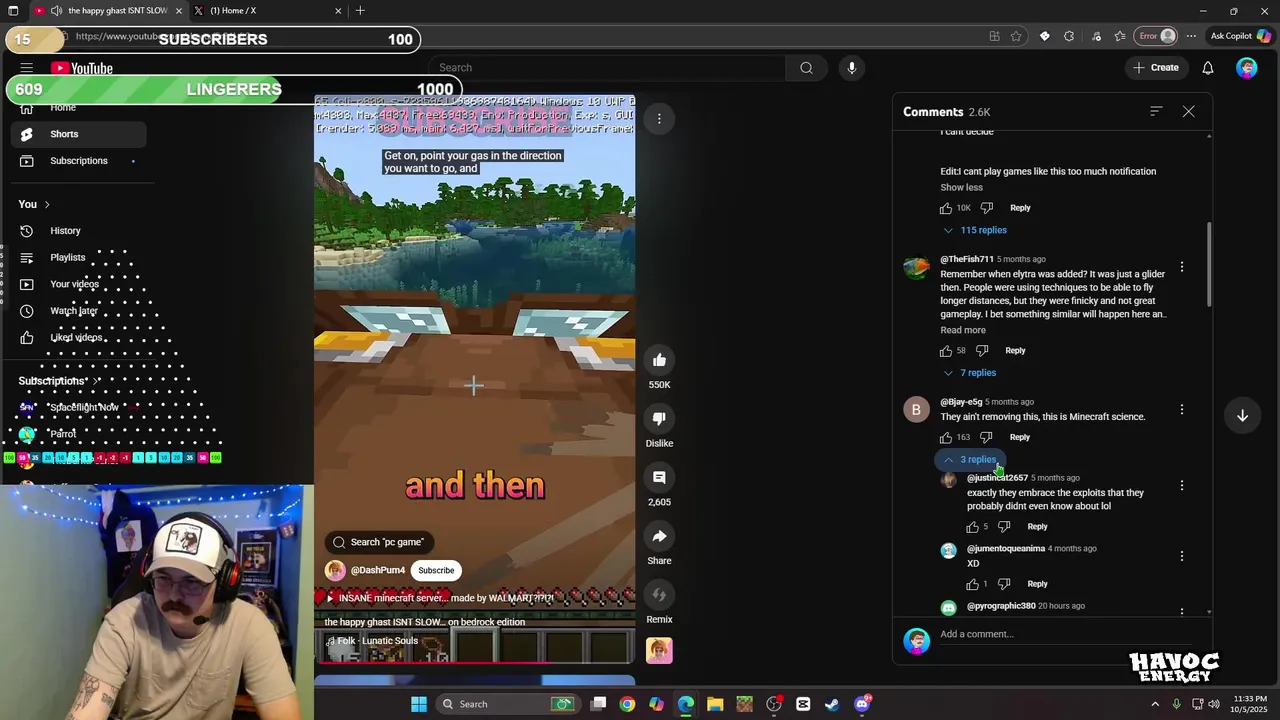The width and height of the screenshot is (1280, 720).
Task: Click the YouTube Search input field
Action: tap(610, 68)
